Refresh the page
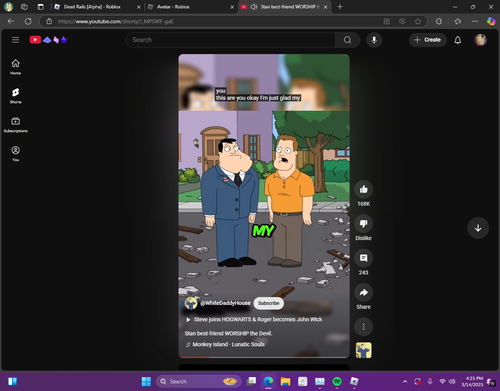This screenshot has height=391, width=500. click(x=28, y=21)
